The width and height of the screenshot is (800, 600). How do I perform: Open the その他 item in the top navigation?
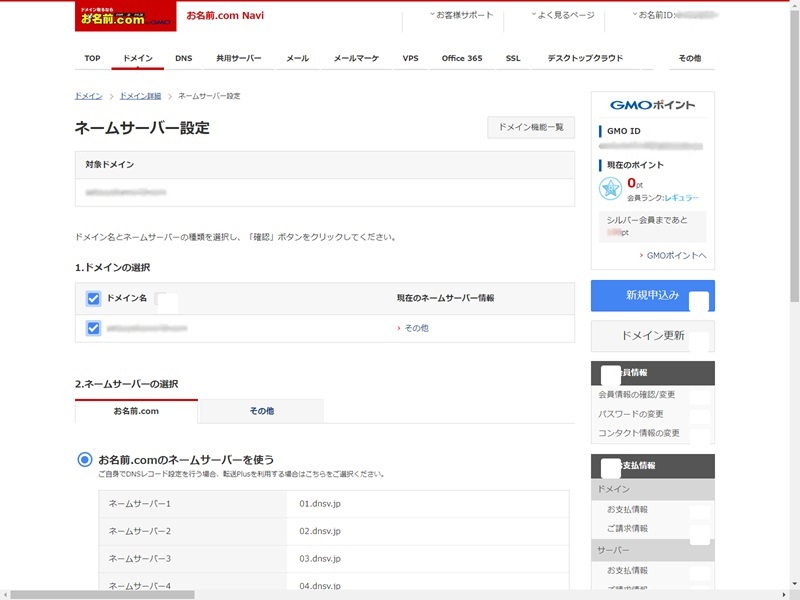click(690, 58)
